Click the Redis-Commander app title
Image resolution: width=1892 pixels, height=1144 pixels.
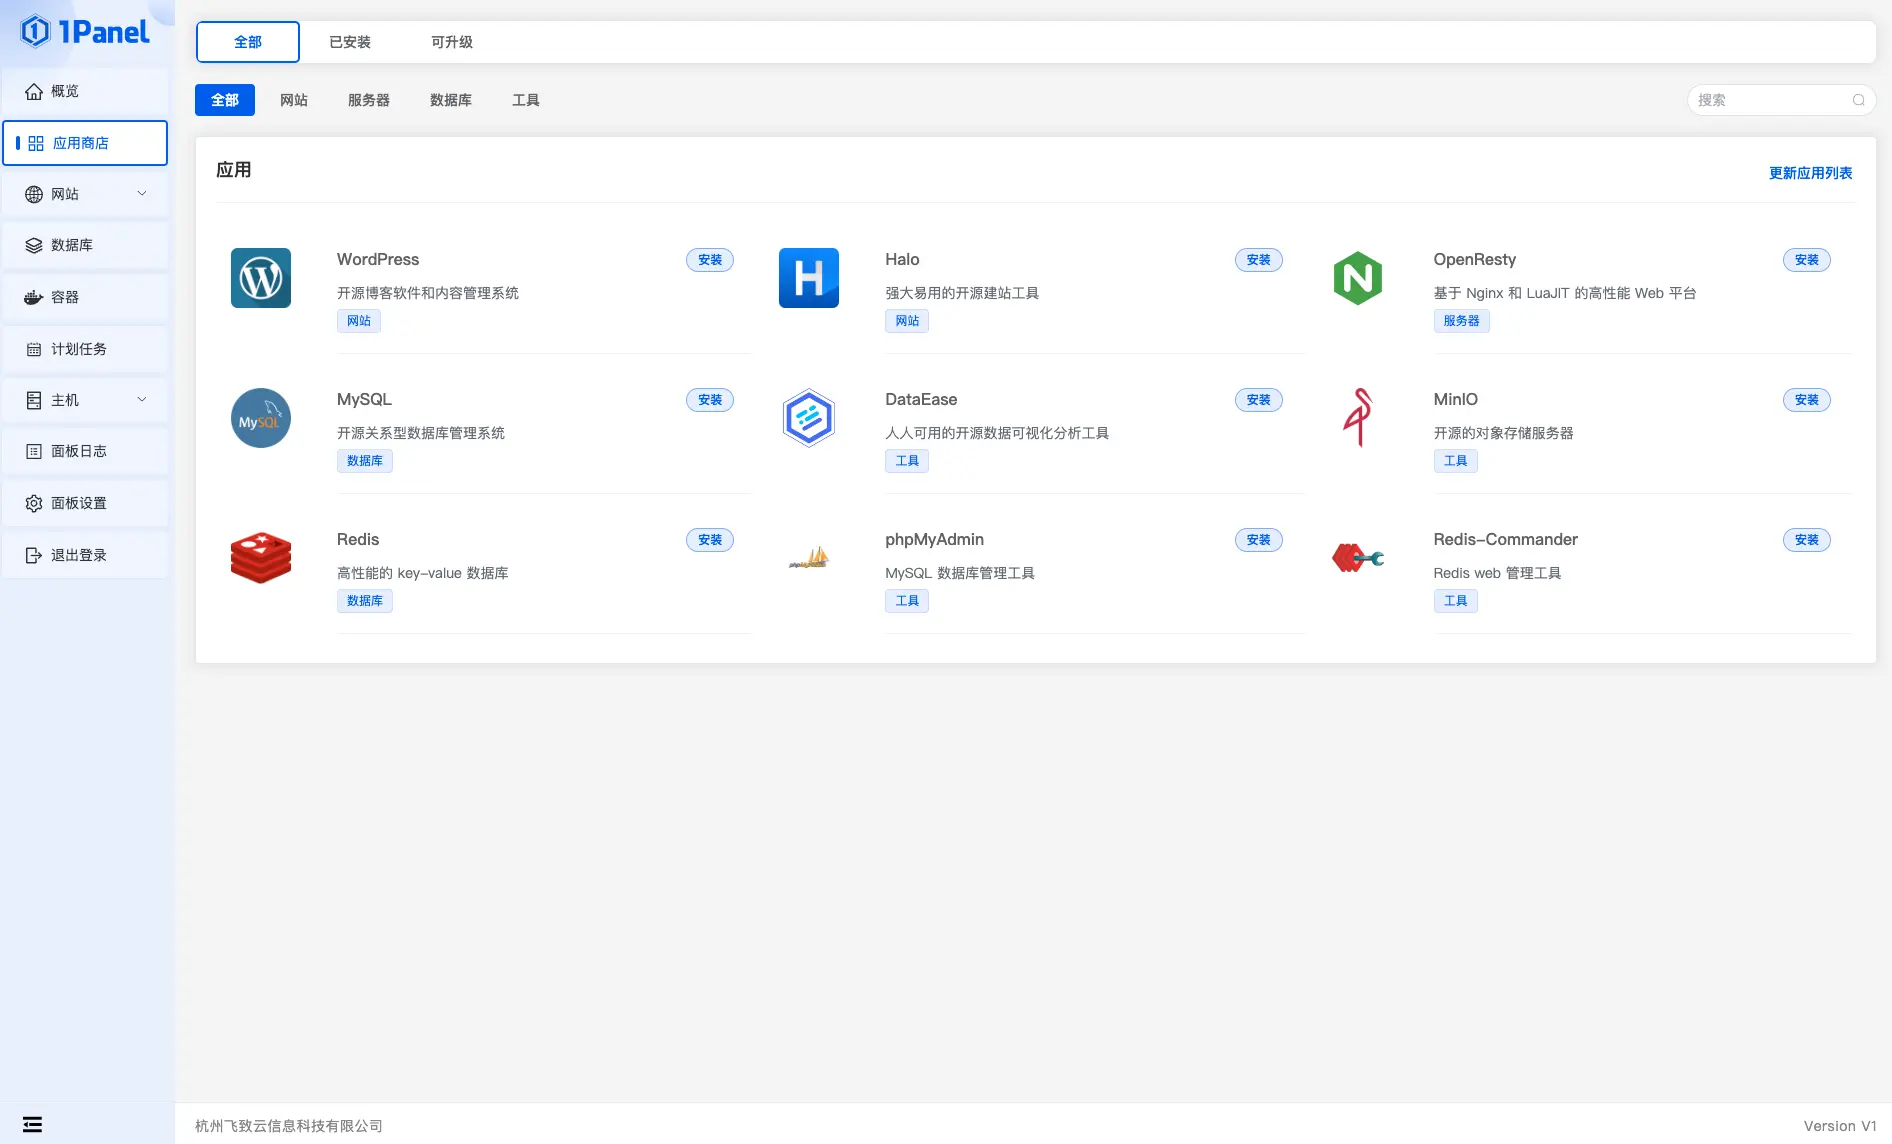point(1506,540)
